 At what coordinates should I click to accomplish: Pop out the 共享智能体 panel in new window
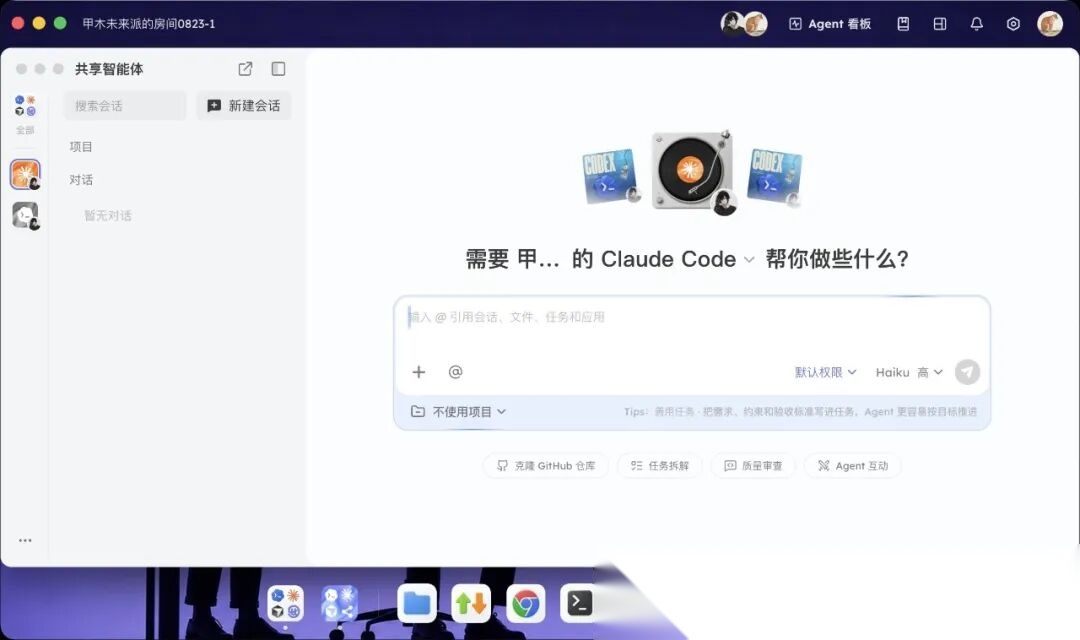245,69
